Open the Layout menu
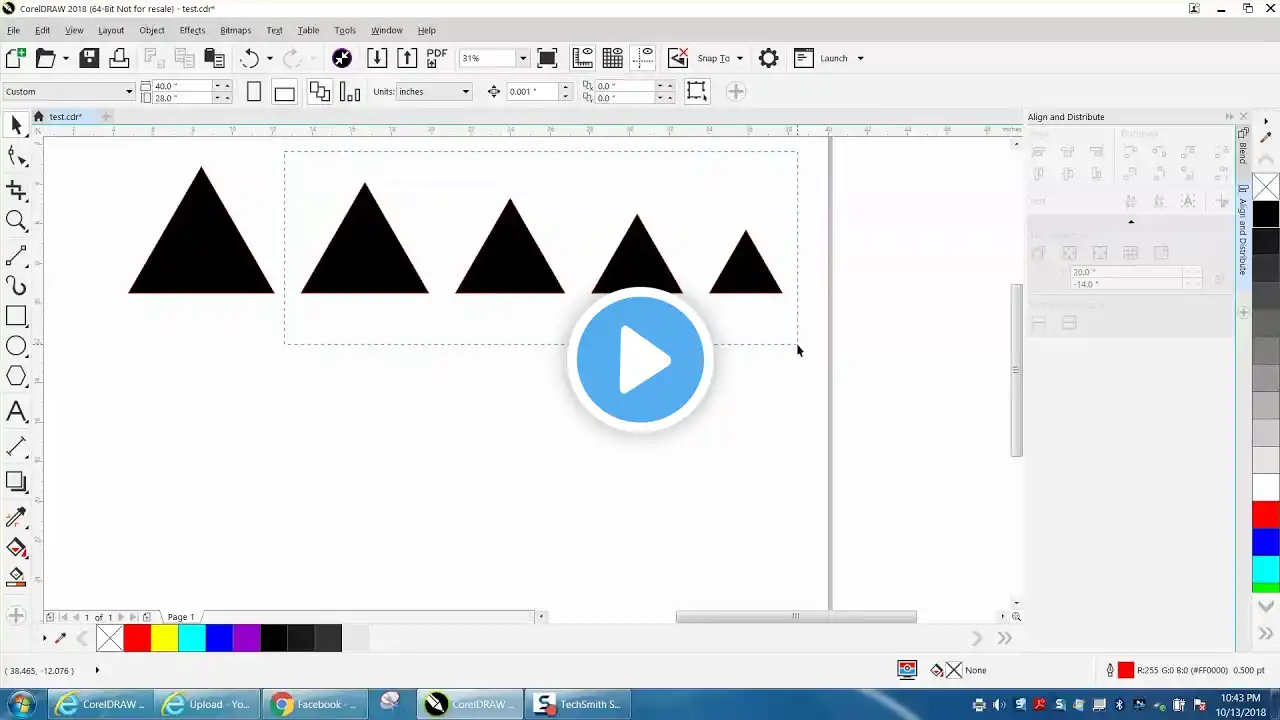Image resolution: width=1280 pixels, height=720 pixels. (111, 30)
